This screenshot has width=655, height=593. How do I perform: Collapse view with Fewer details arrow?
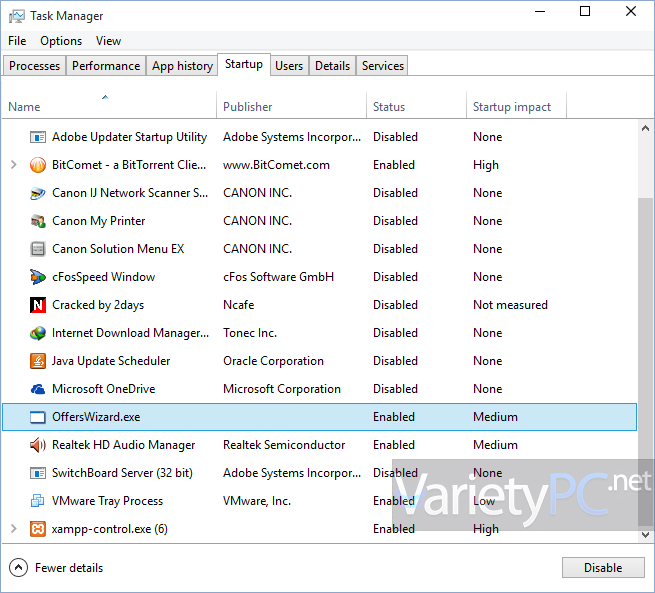pos(18,568)
